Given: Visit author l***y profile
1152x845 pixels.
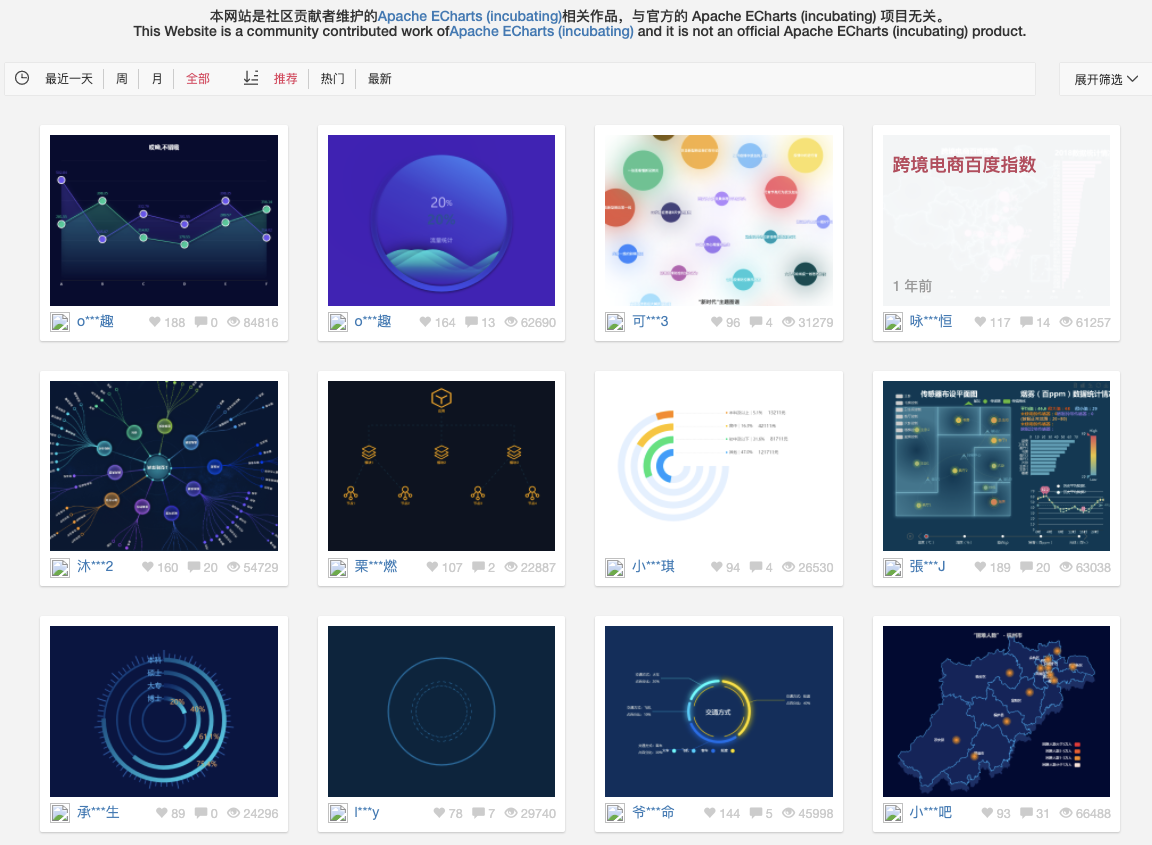Looking at the screenshot, I should pyautogui.click(x=367, y=812).
